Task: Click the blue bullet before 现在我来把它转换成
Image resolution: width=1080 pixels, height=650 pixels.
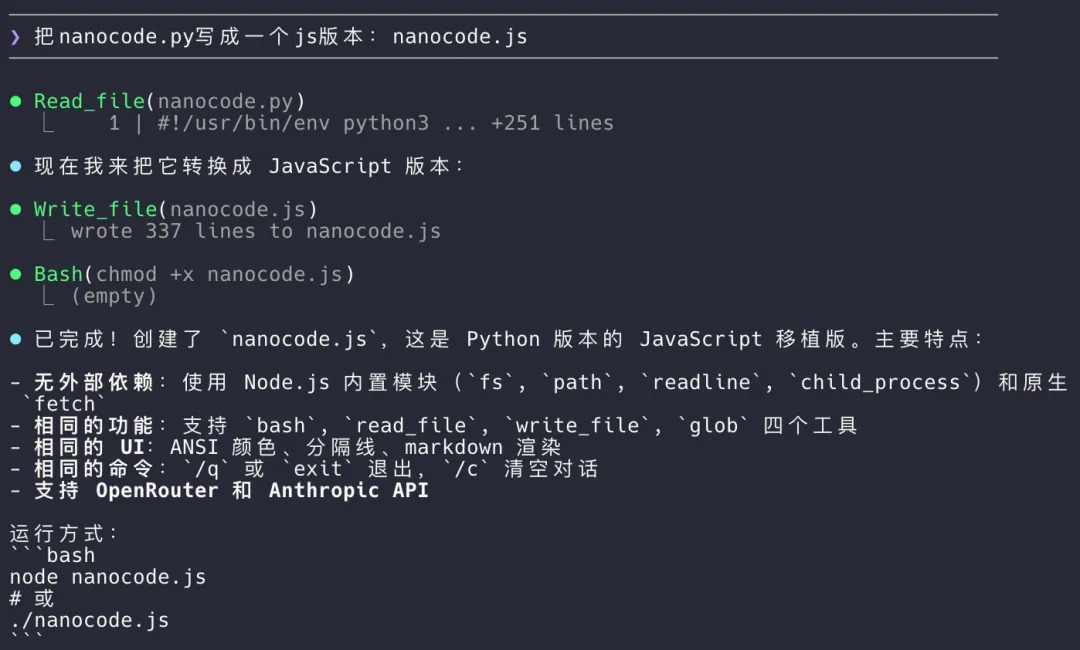Action: (15, 166)
